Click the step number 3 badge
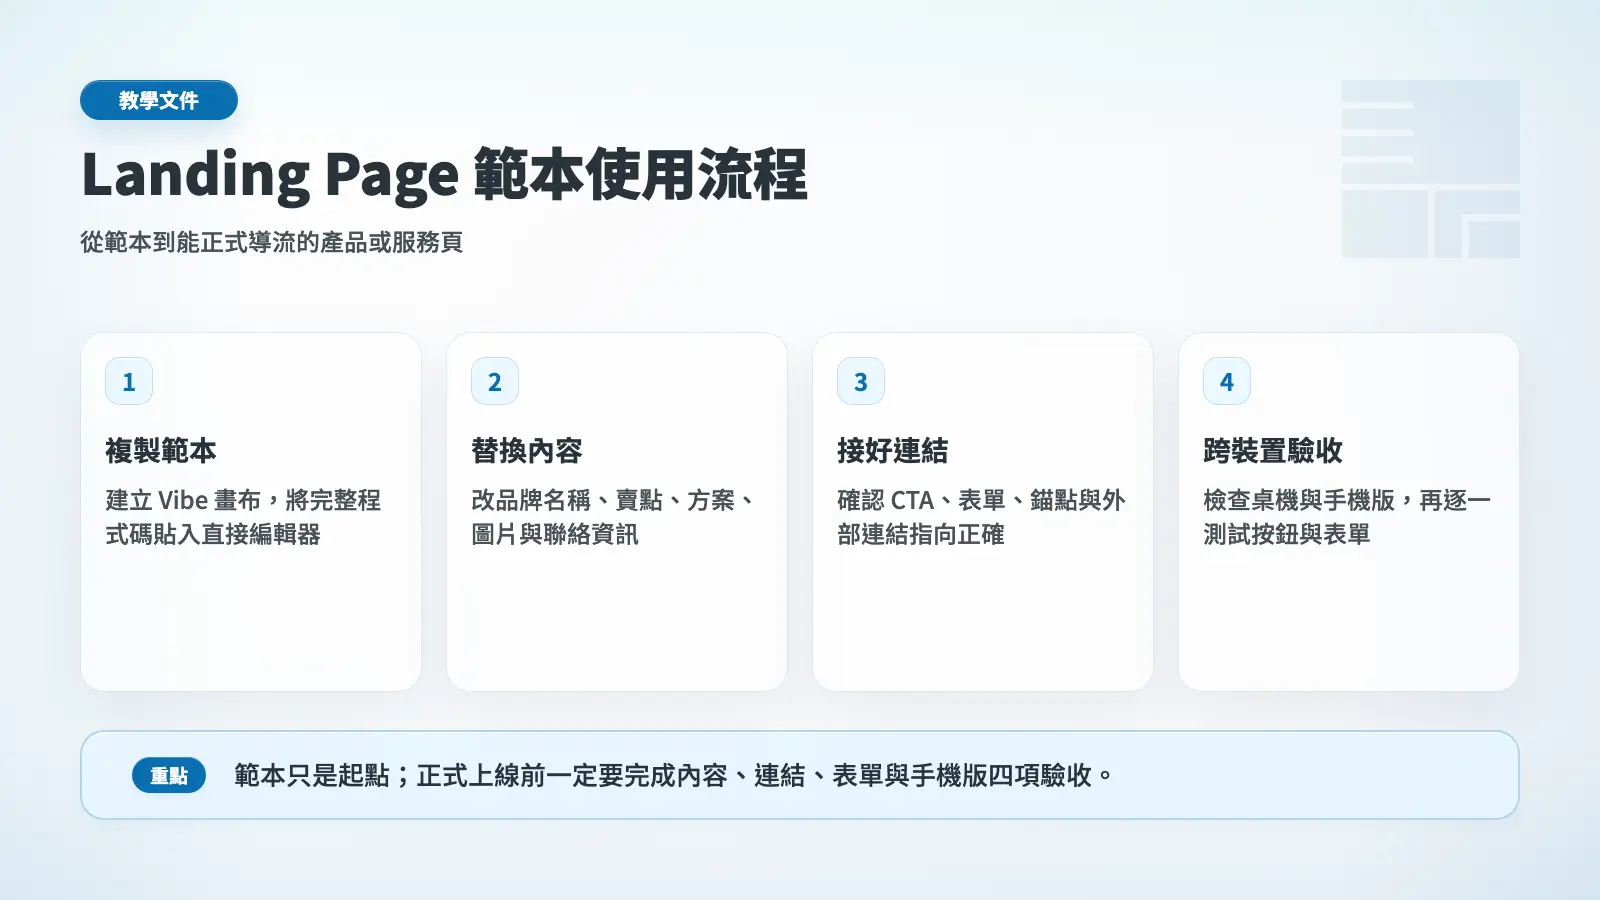Screen dimensions: 1600x900 tap(861, 381)
